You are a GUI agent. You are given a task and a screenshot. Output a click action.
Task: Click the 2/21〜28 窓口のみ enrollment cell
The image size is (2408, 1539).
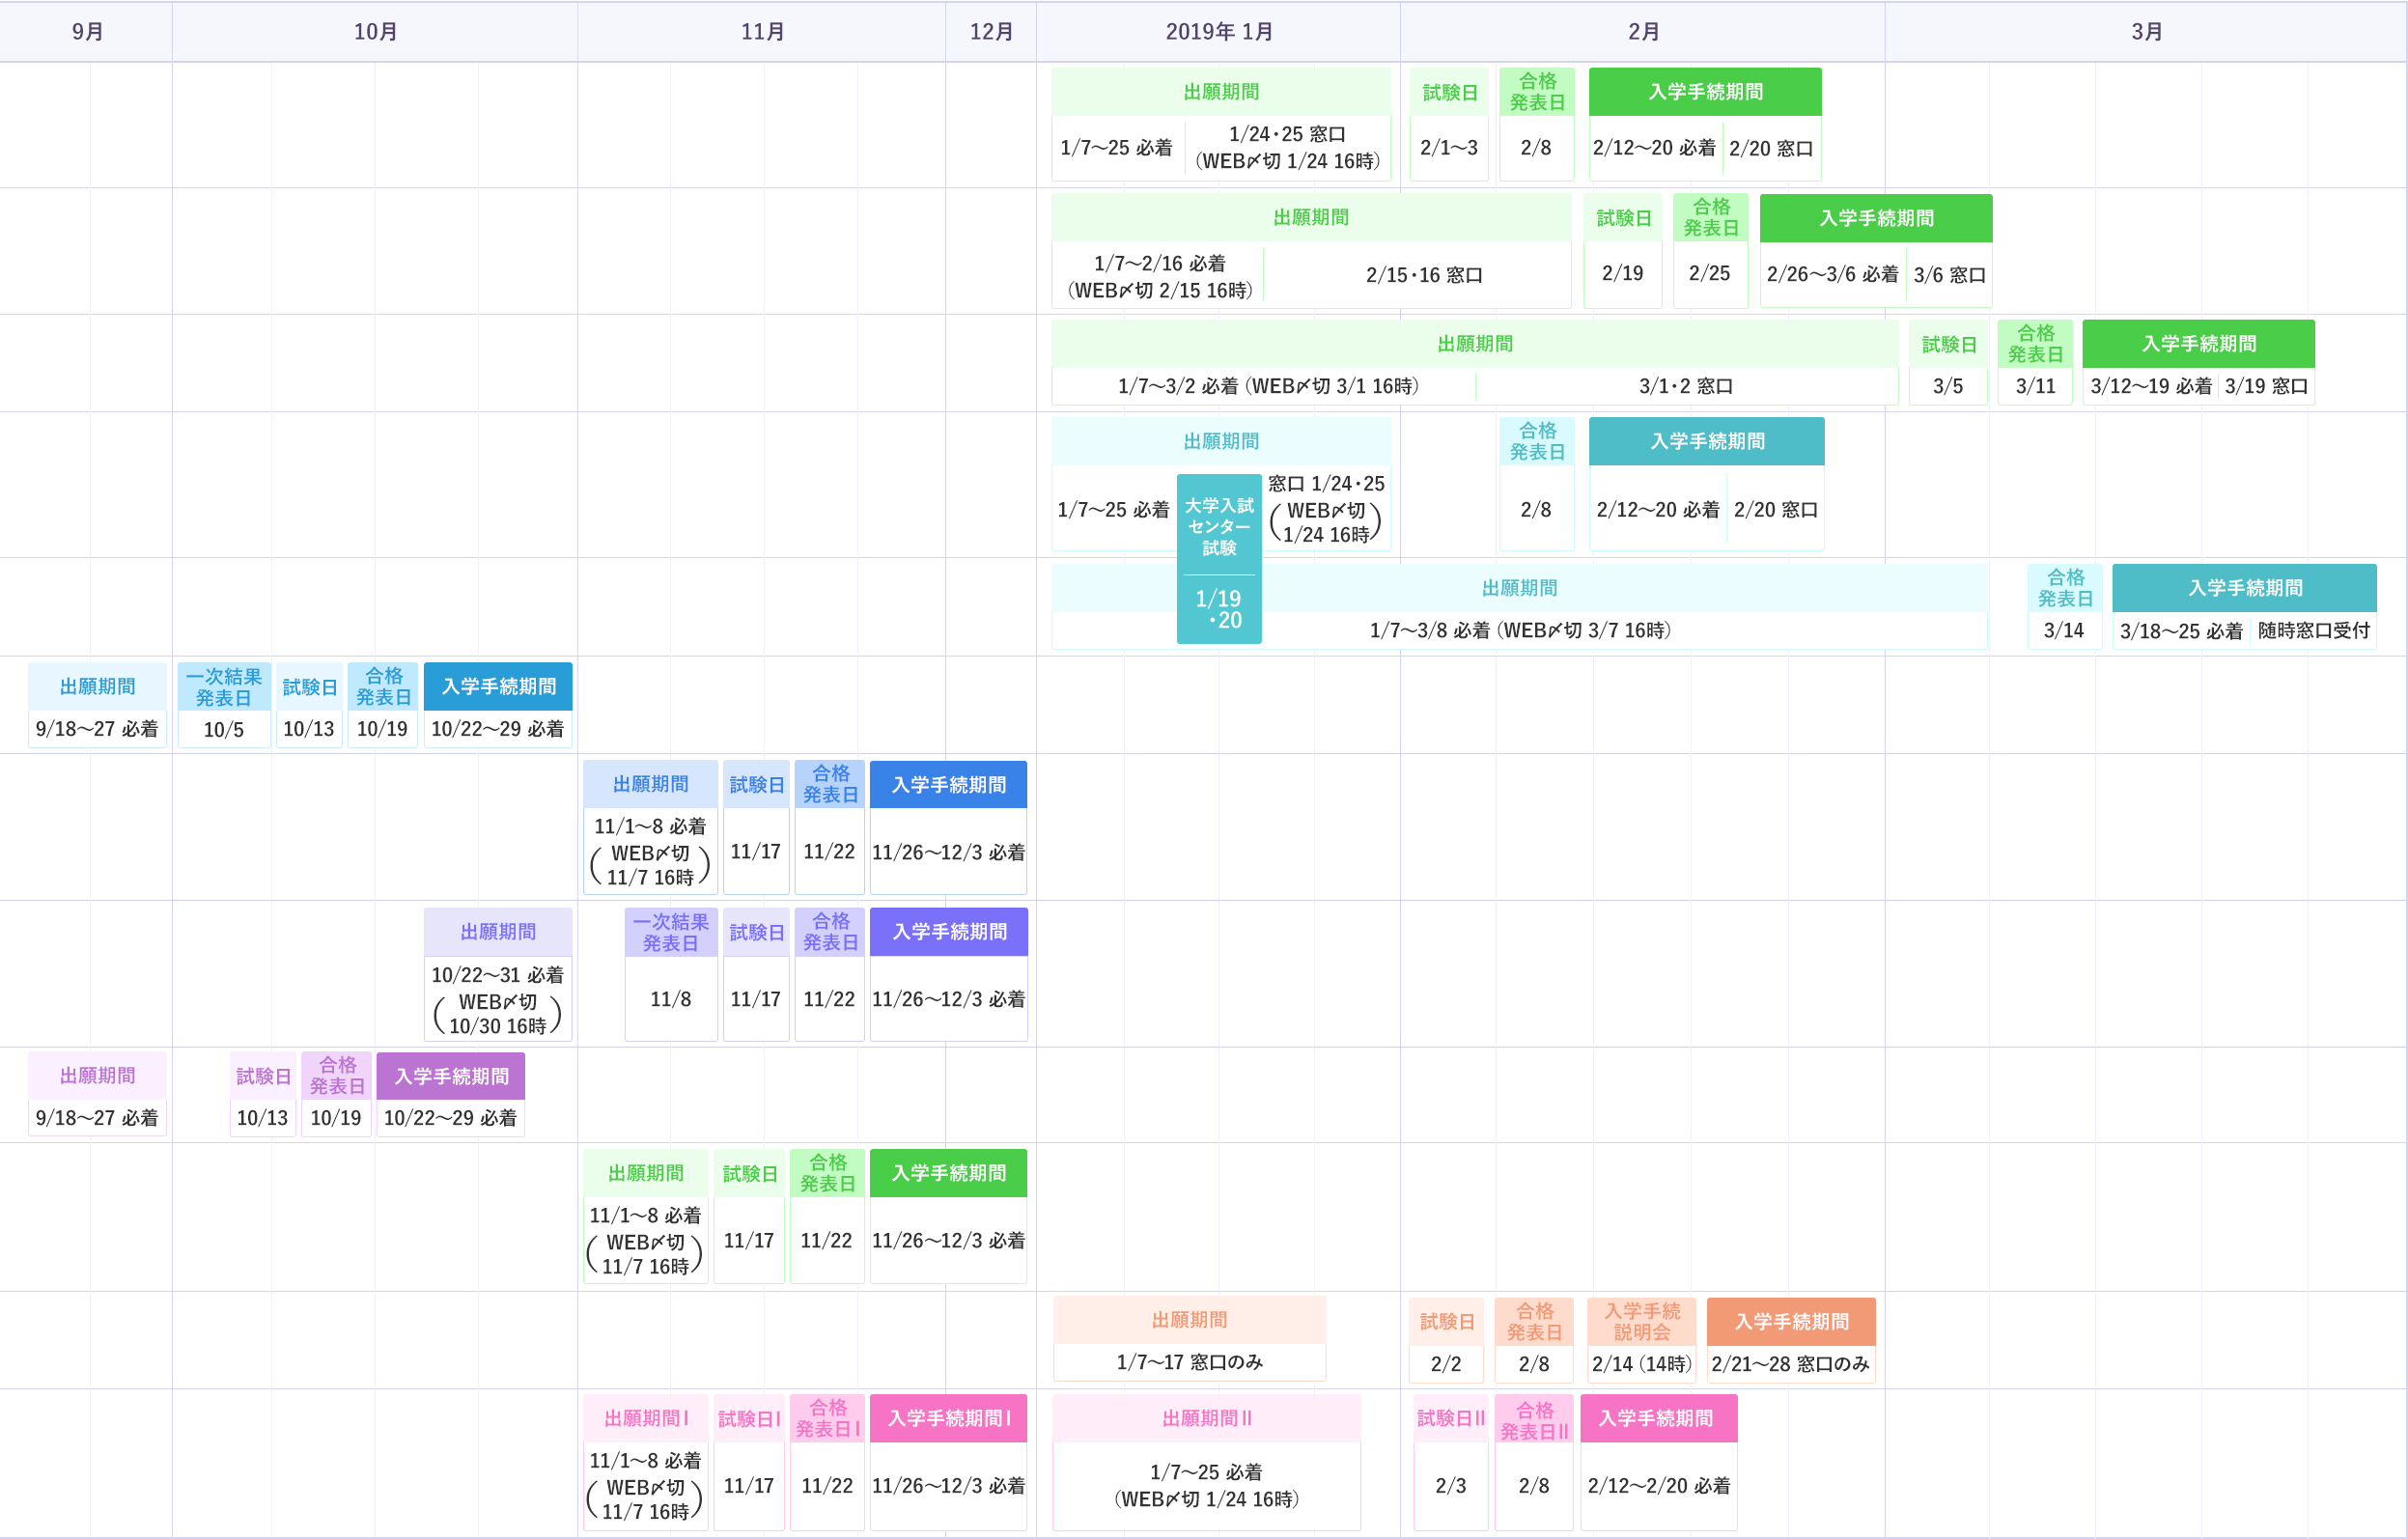point(1790,1364)
